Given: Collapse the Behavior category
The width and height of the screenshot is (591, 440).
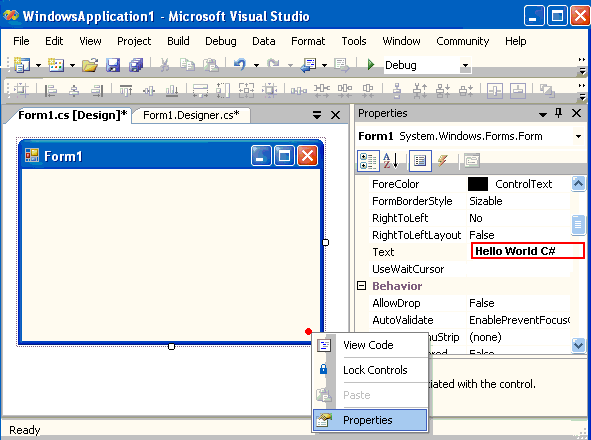Looking at the screenshot, I should point(361,286).
